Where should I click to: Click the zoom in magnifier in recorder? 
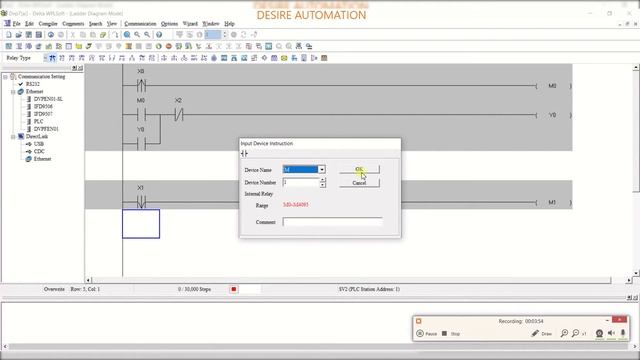(x=564, y=333)
